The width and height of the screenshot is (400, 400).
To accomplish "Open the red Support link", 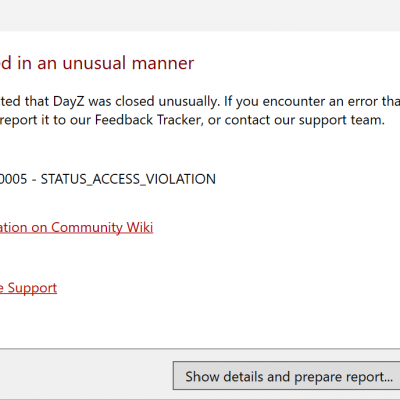I will 28,288.
